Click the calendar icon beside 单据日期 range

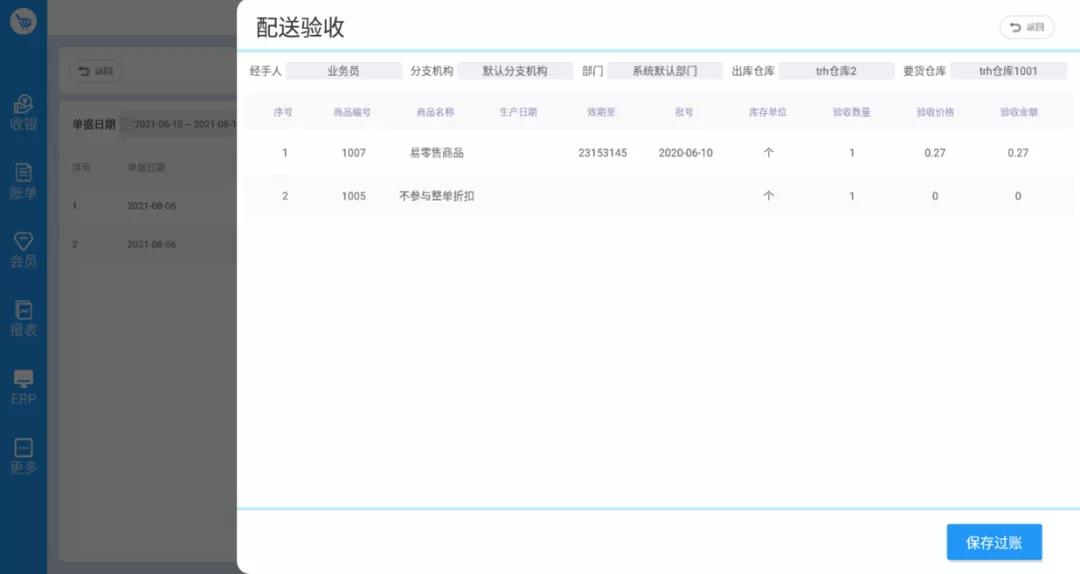(126, 125)
